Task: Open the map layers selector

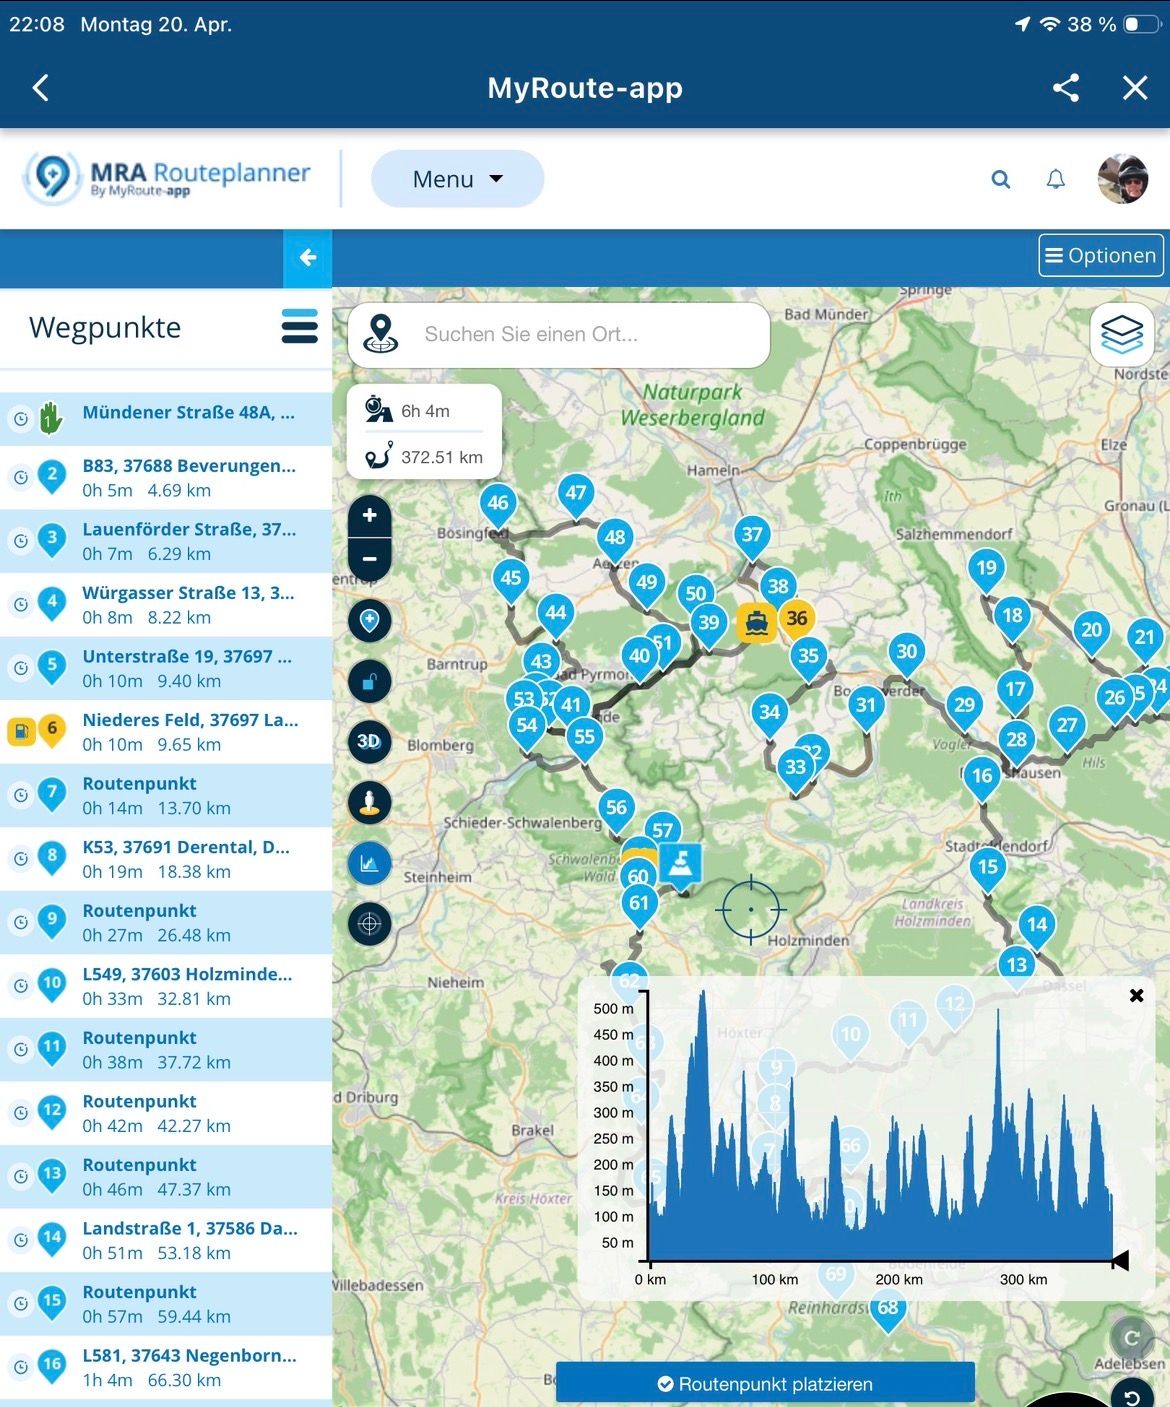Action: pos(1121,333)
